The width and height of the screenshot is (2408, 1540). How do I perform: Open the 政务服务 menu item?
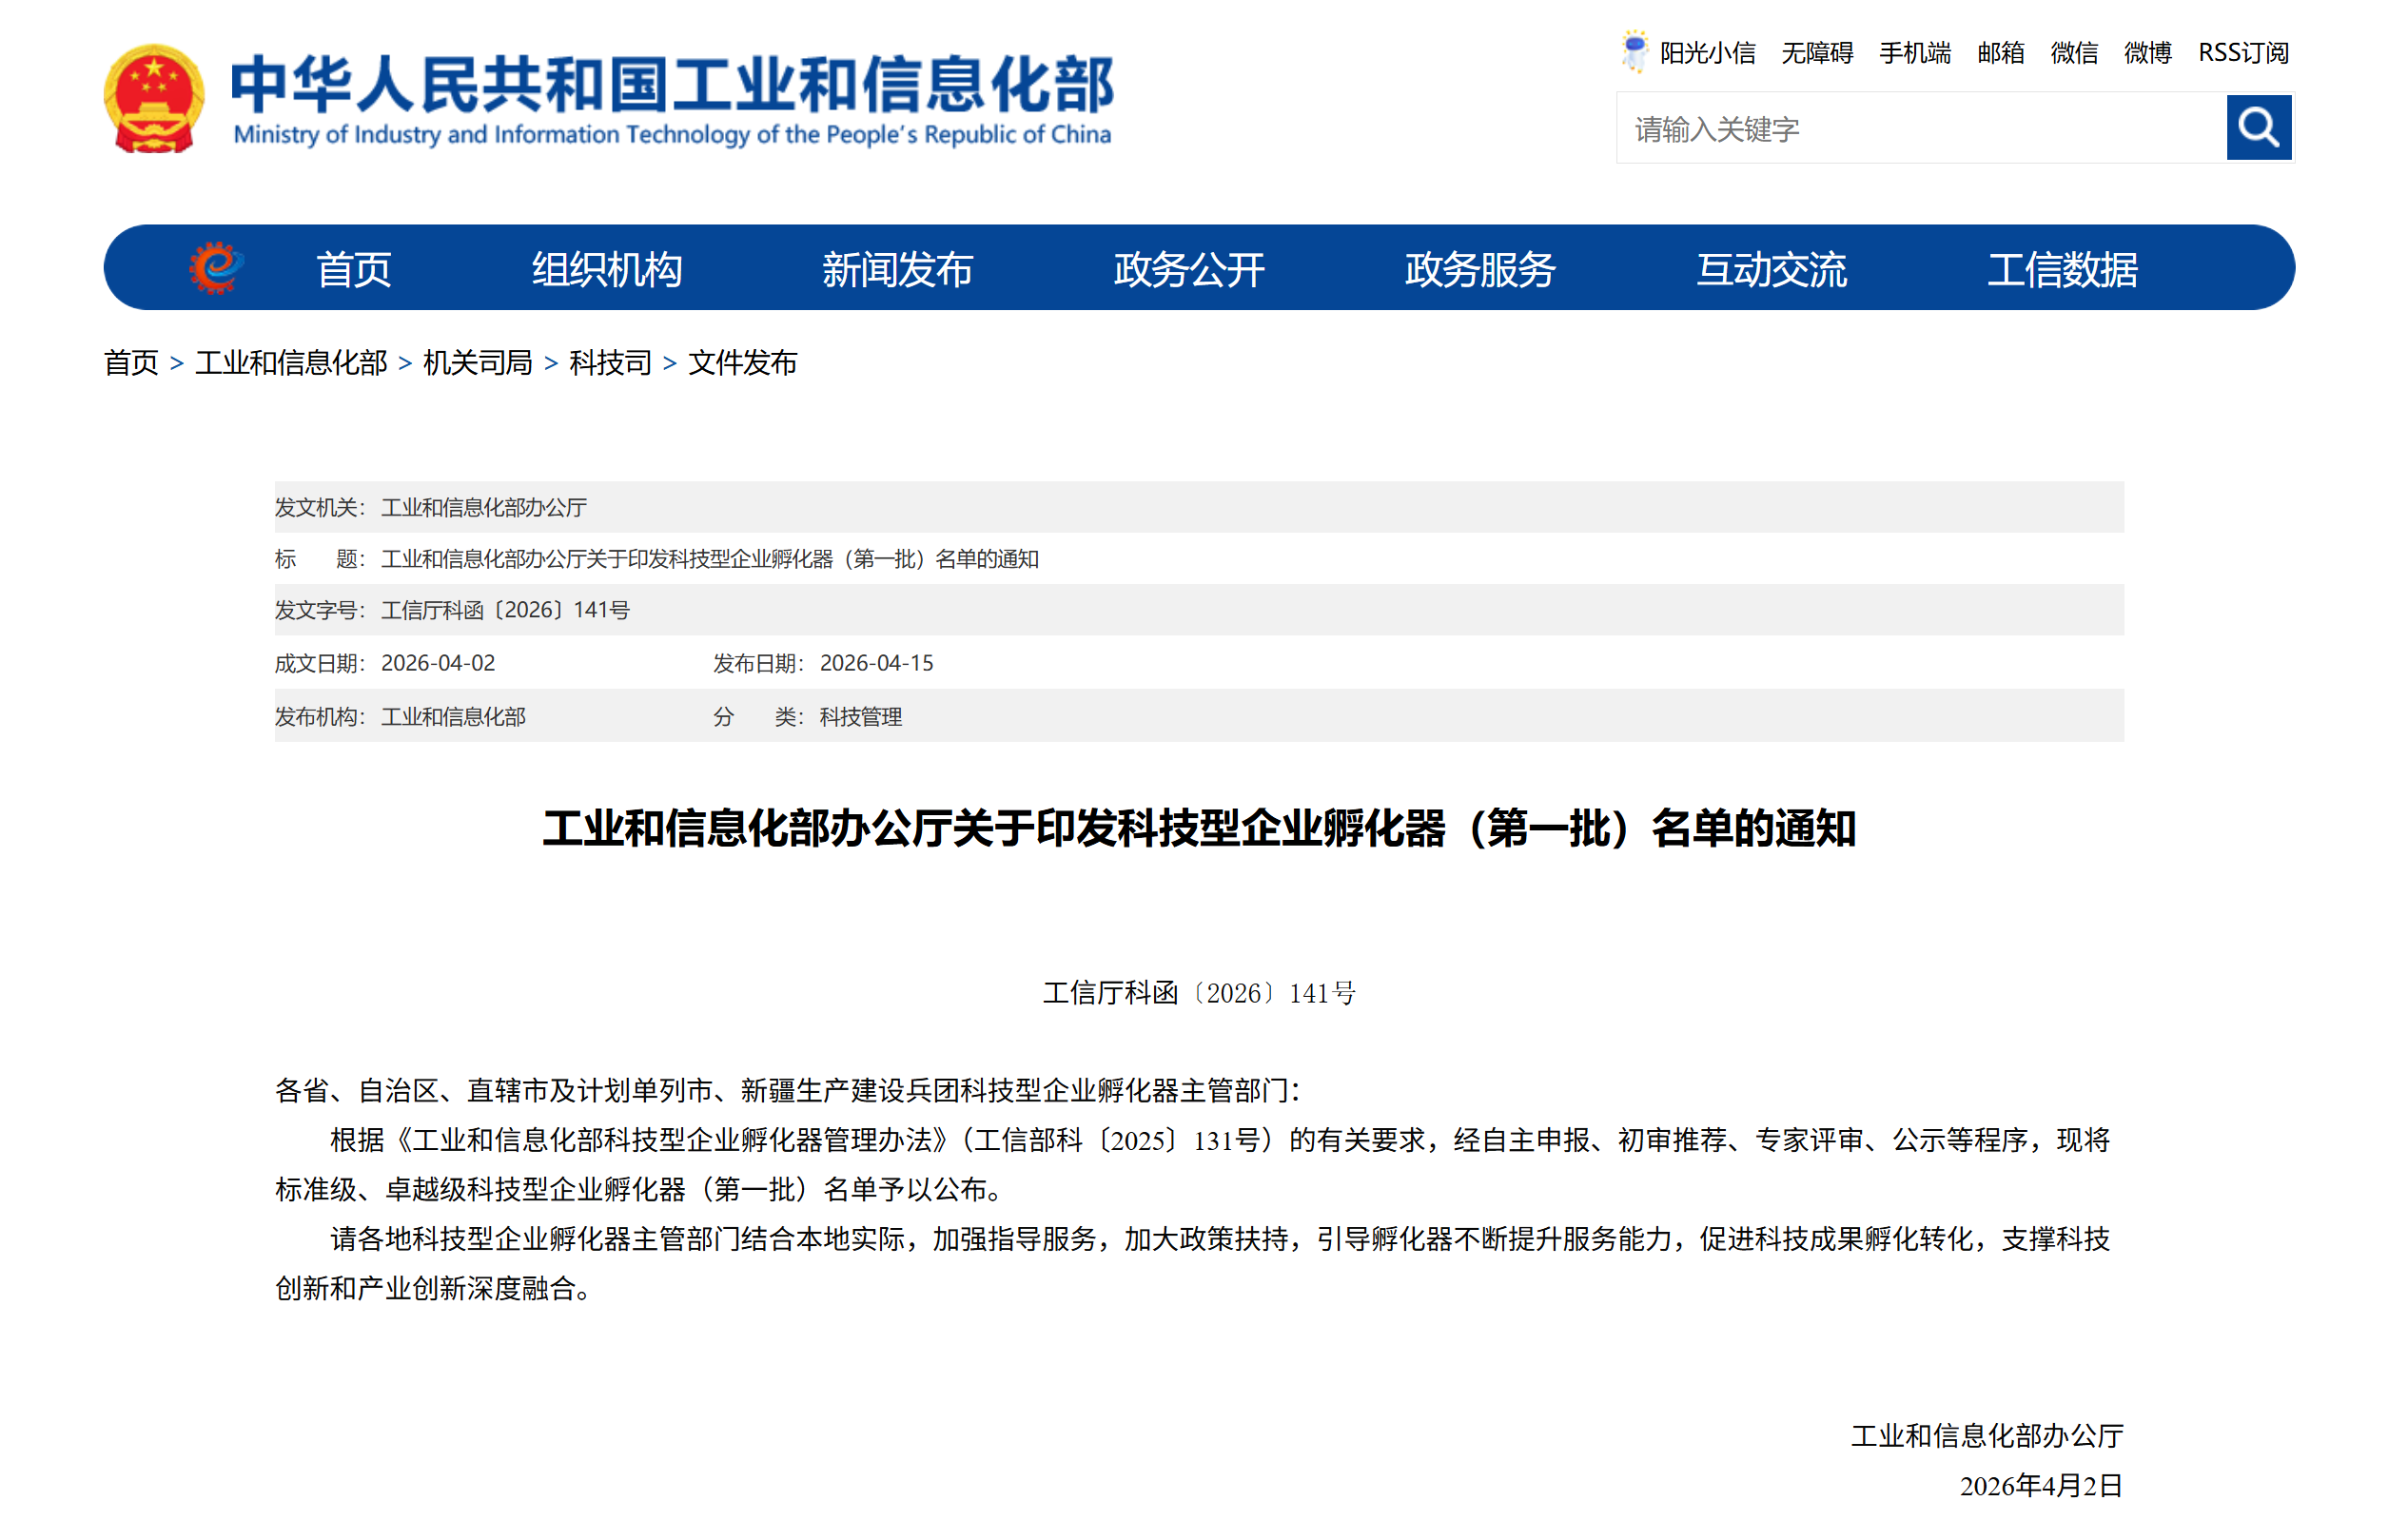1480,270
